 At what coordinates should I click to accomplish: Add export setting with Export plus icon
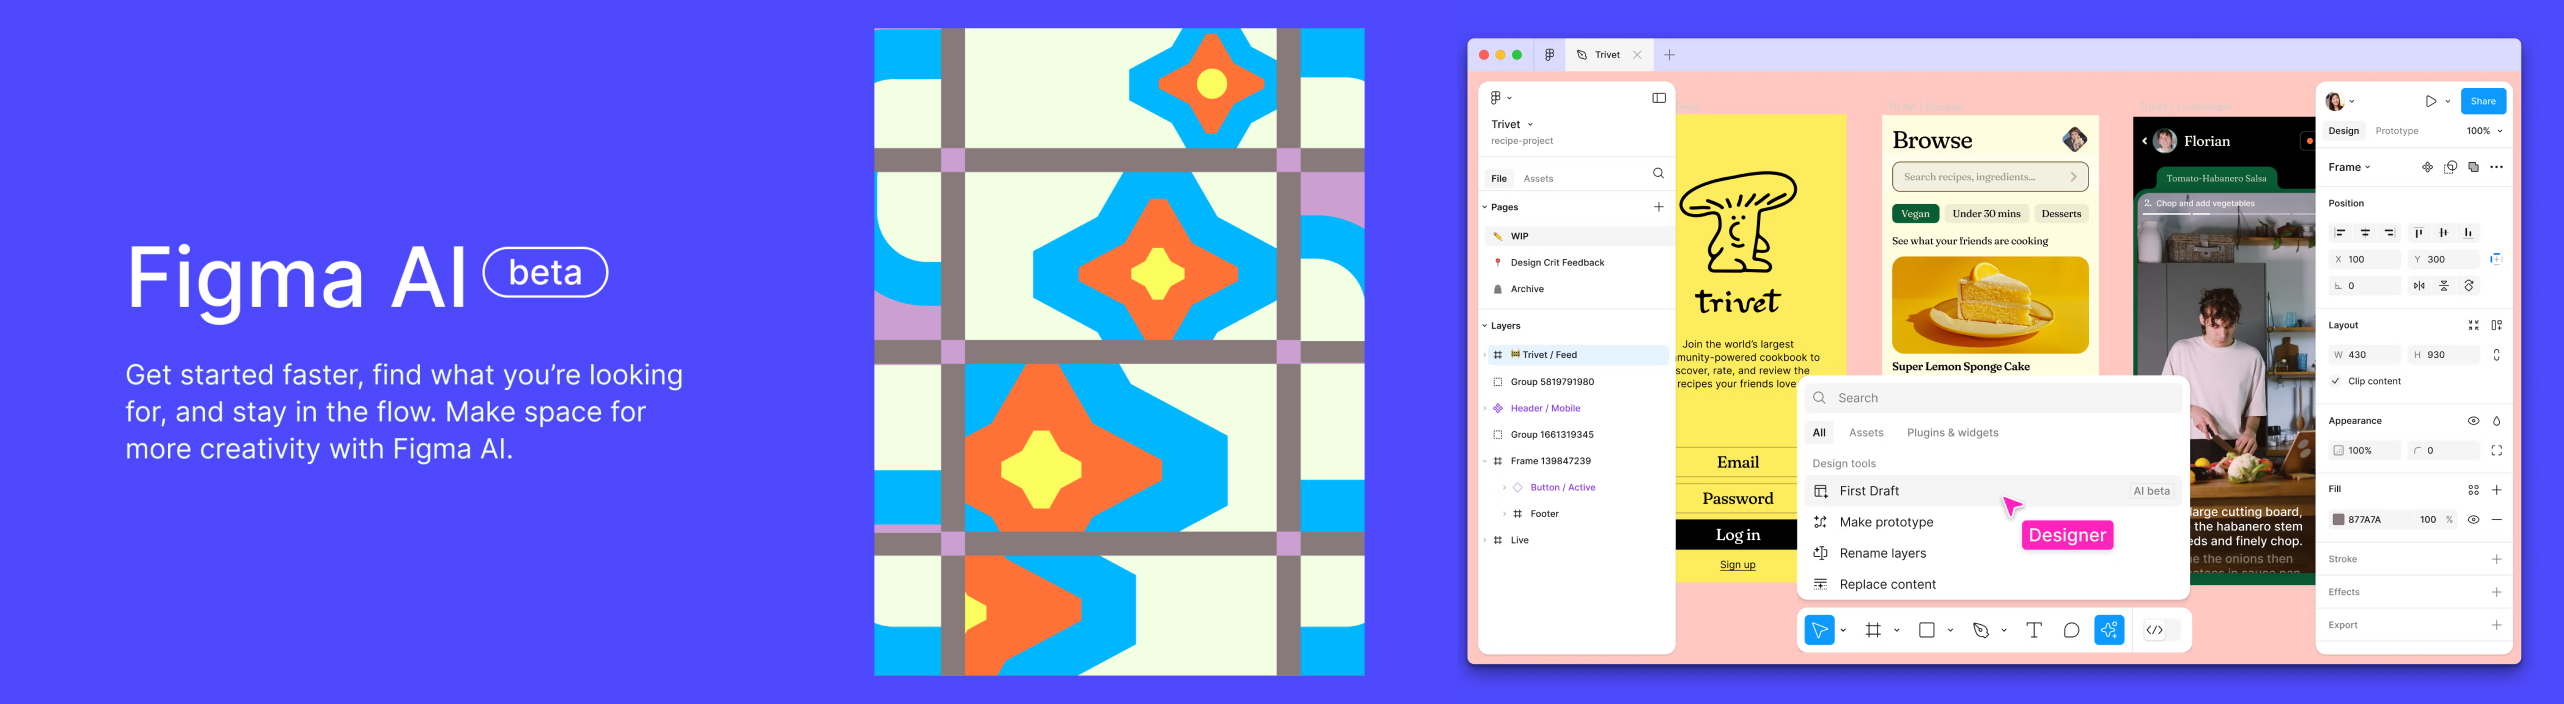[2496, 625]
